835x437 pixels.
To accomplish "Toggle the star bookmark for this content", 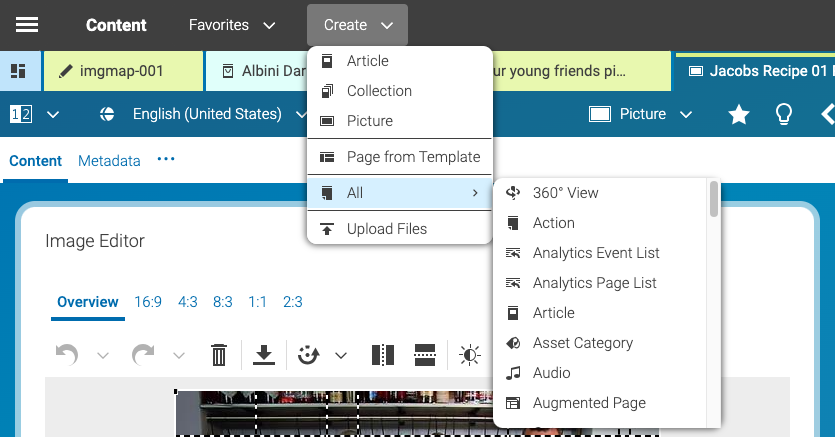I will pos(739,115).
